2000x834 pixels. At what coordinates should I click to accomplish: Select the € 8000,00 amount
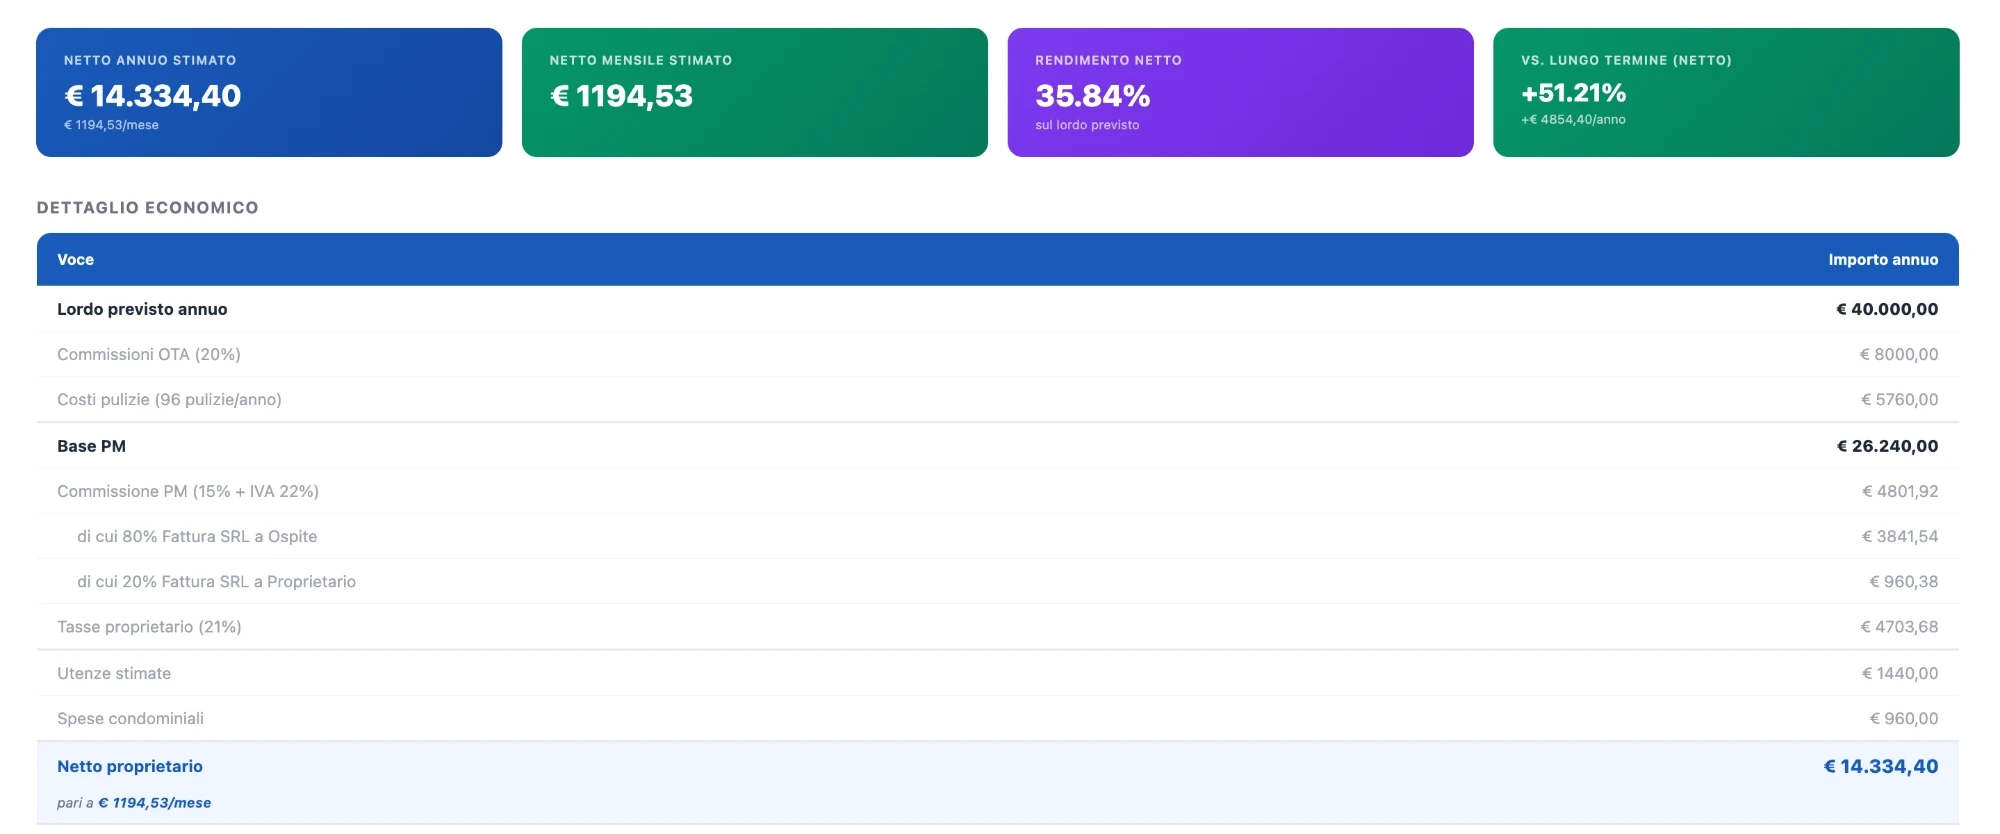coord(1898,354)
